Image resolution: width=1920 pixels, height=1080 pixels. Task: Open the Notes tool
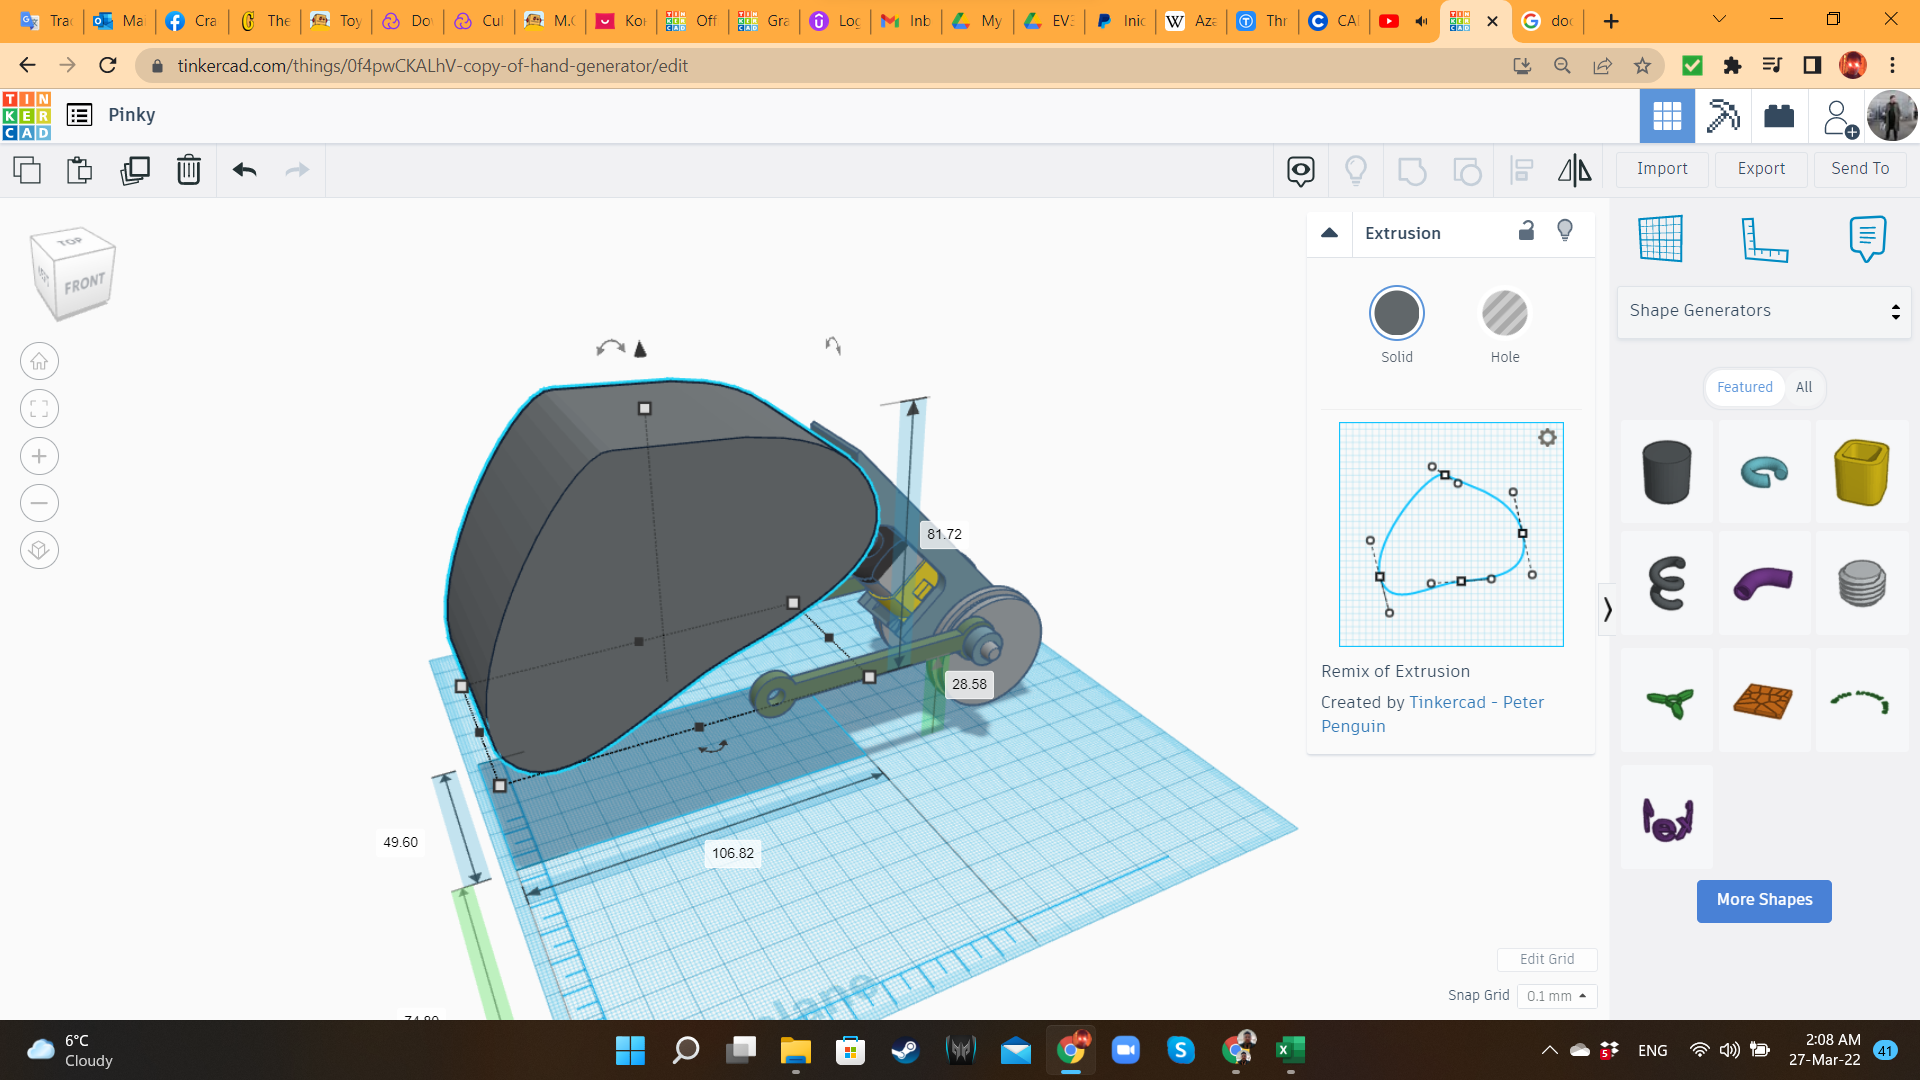click(x=1867, y=239)
